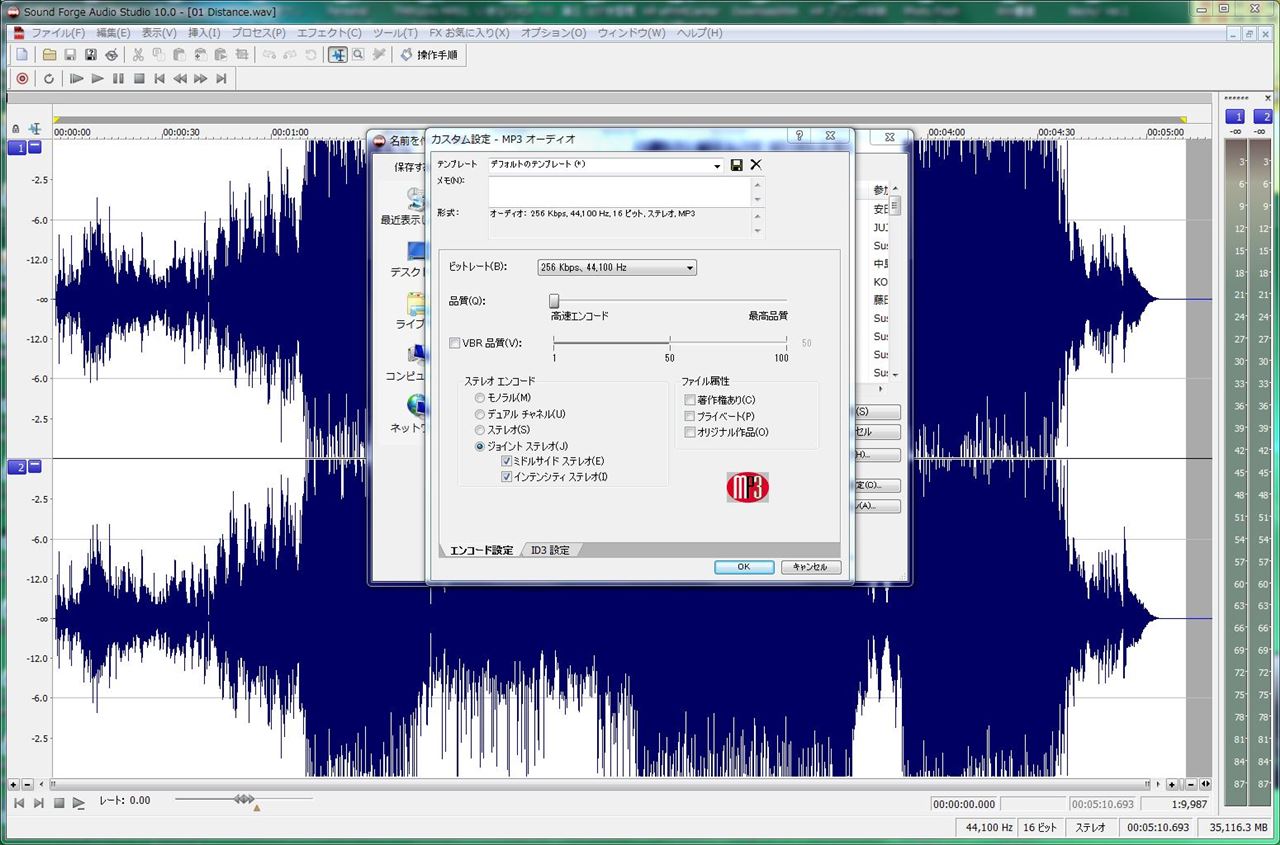
Task: Click the Redo toolbar icon
Action: coord(291,55)
